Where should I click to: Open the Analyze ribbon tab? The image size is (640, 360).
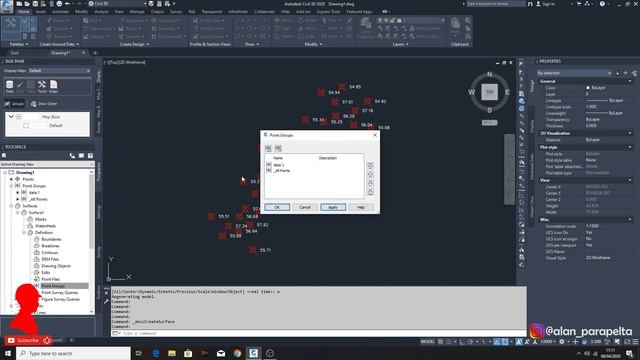click(101, 12)
